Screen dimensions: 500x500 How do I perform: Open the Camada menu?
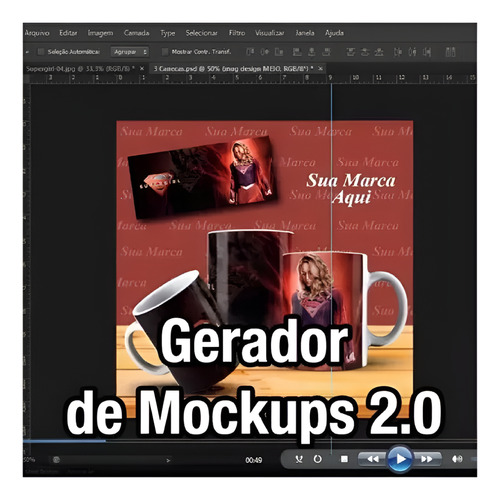click(136, 33)
